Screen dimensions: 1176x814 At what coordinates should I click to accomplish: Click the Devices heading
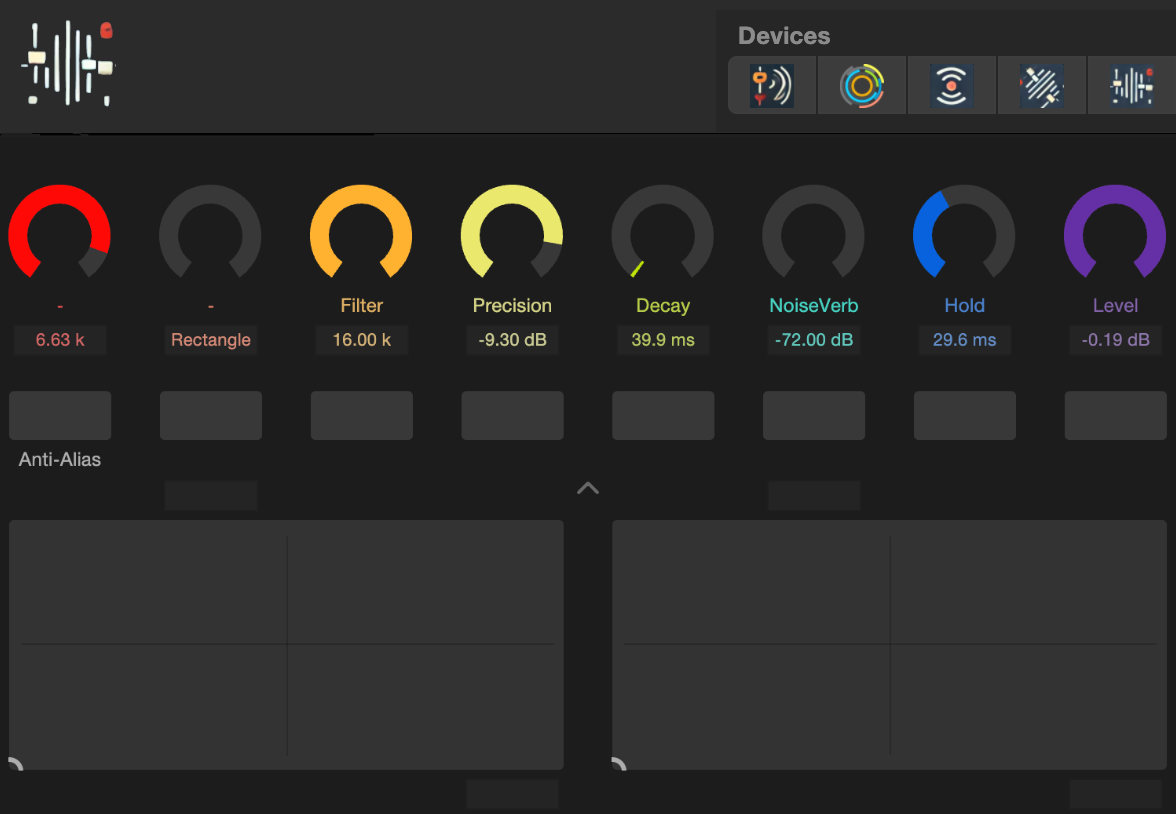pos(784,36)
